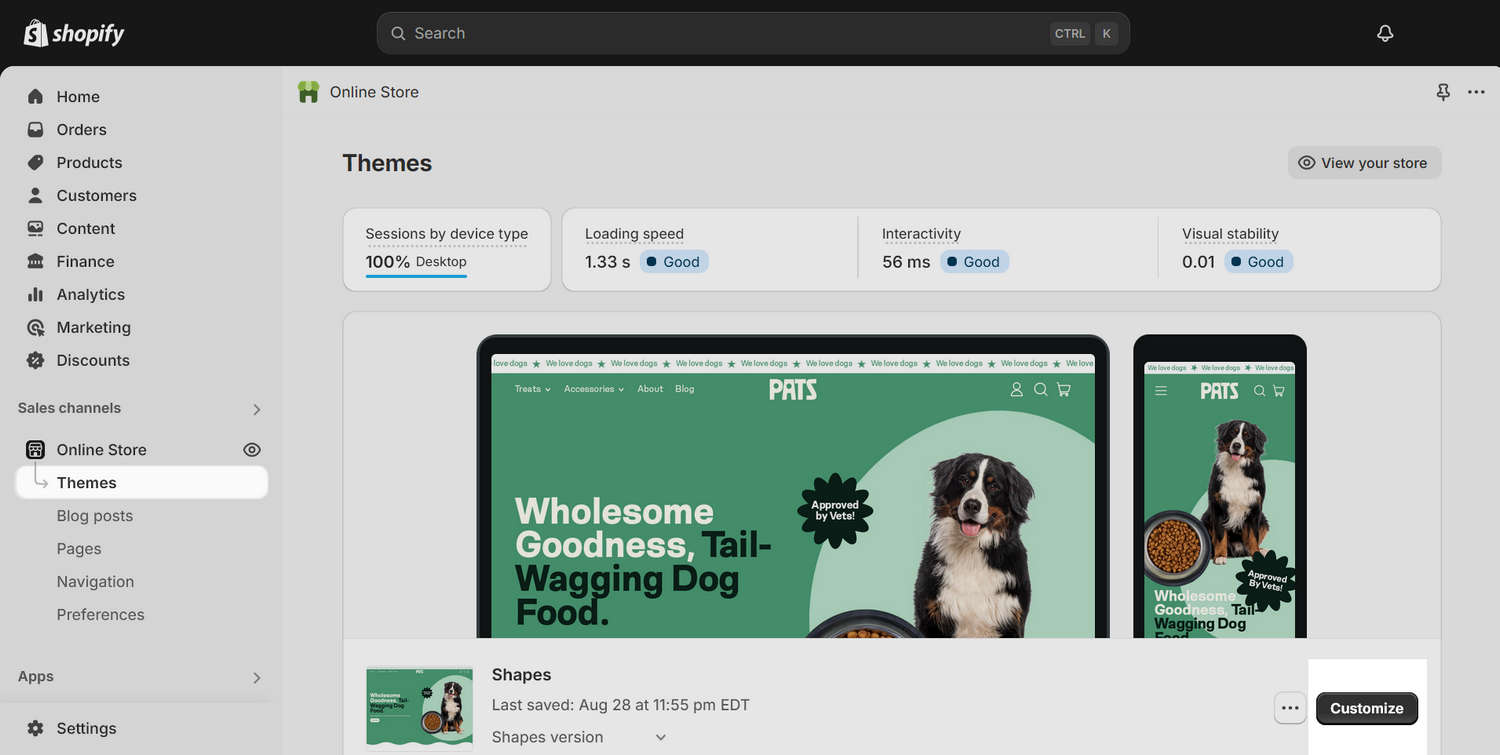
Task: Click the green Online Store header icon
Action: [309, 92]
